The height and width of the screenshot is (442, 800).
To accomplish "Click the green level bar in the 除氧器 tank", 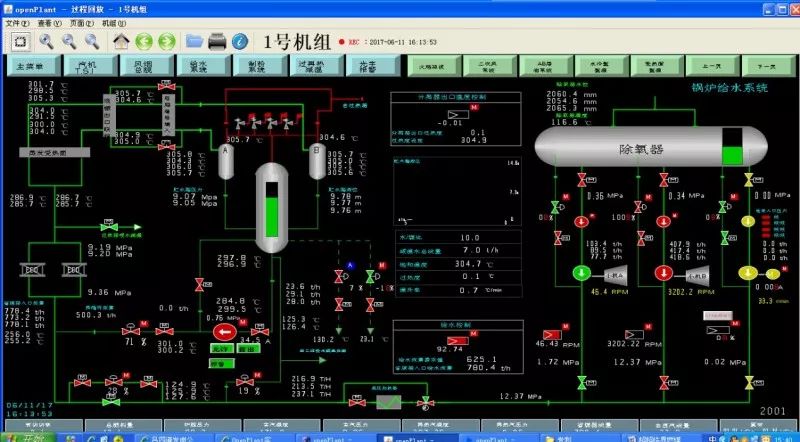I will pyautogui.click(x=733, y=155).
